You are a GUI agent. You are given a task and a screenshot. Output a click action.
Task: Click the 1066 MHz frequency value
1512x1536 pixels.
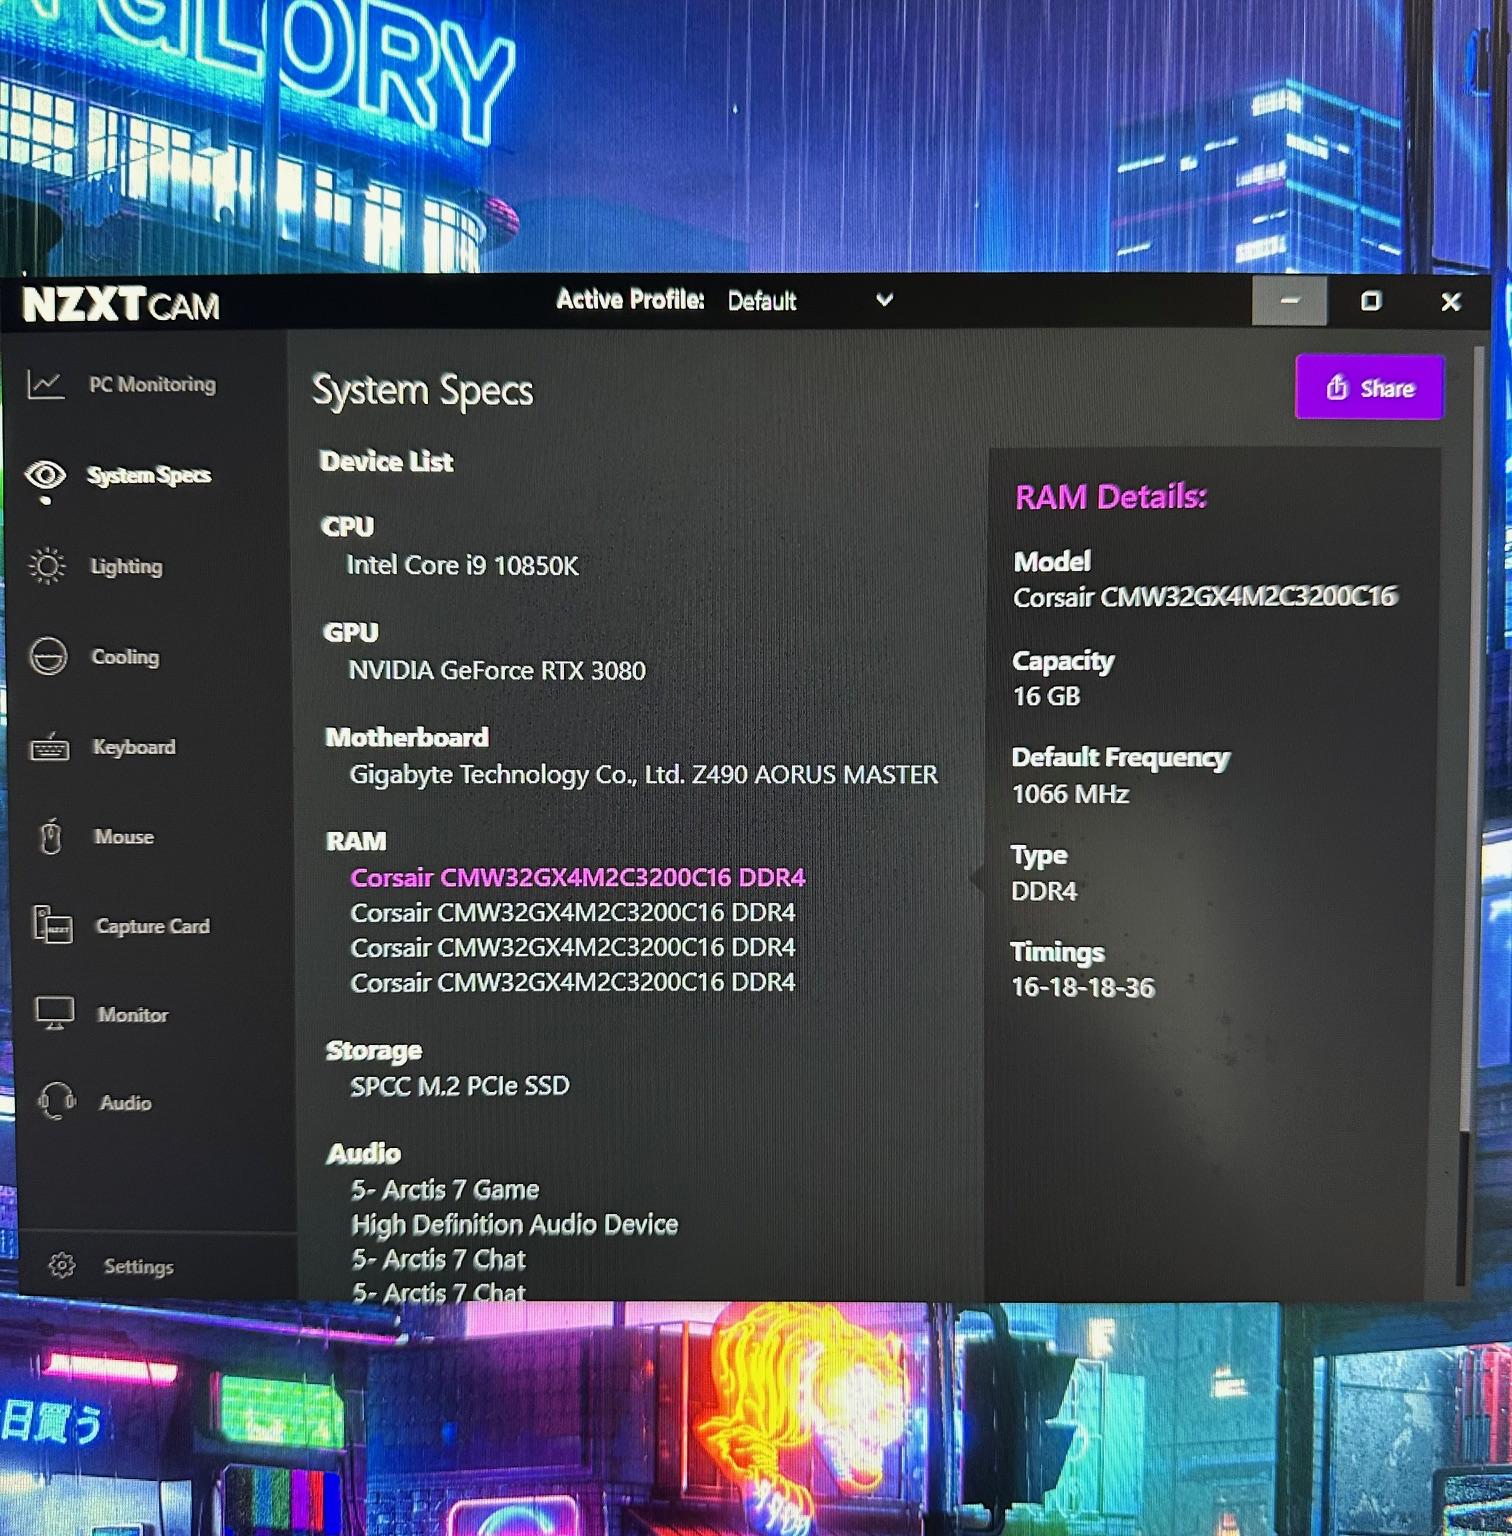[1070, 794]
